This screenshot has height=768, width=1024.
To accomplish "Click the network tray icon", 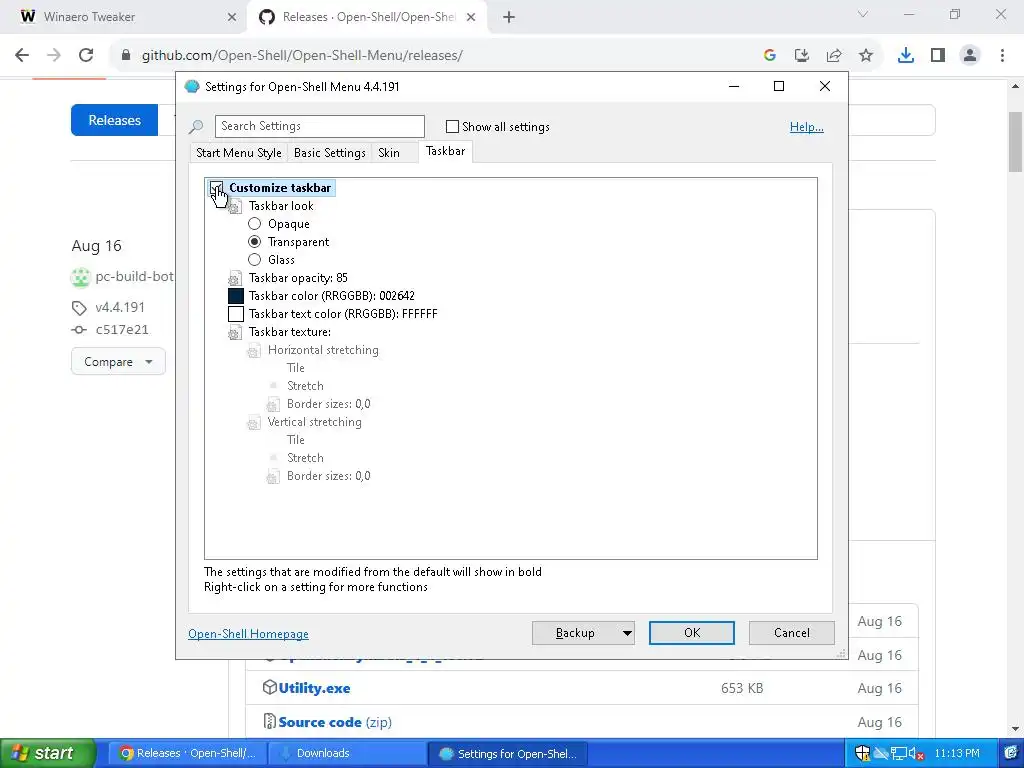I will [899, 754].
